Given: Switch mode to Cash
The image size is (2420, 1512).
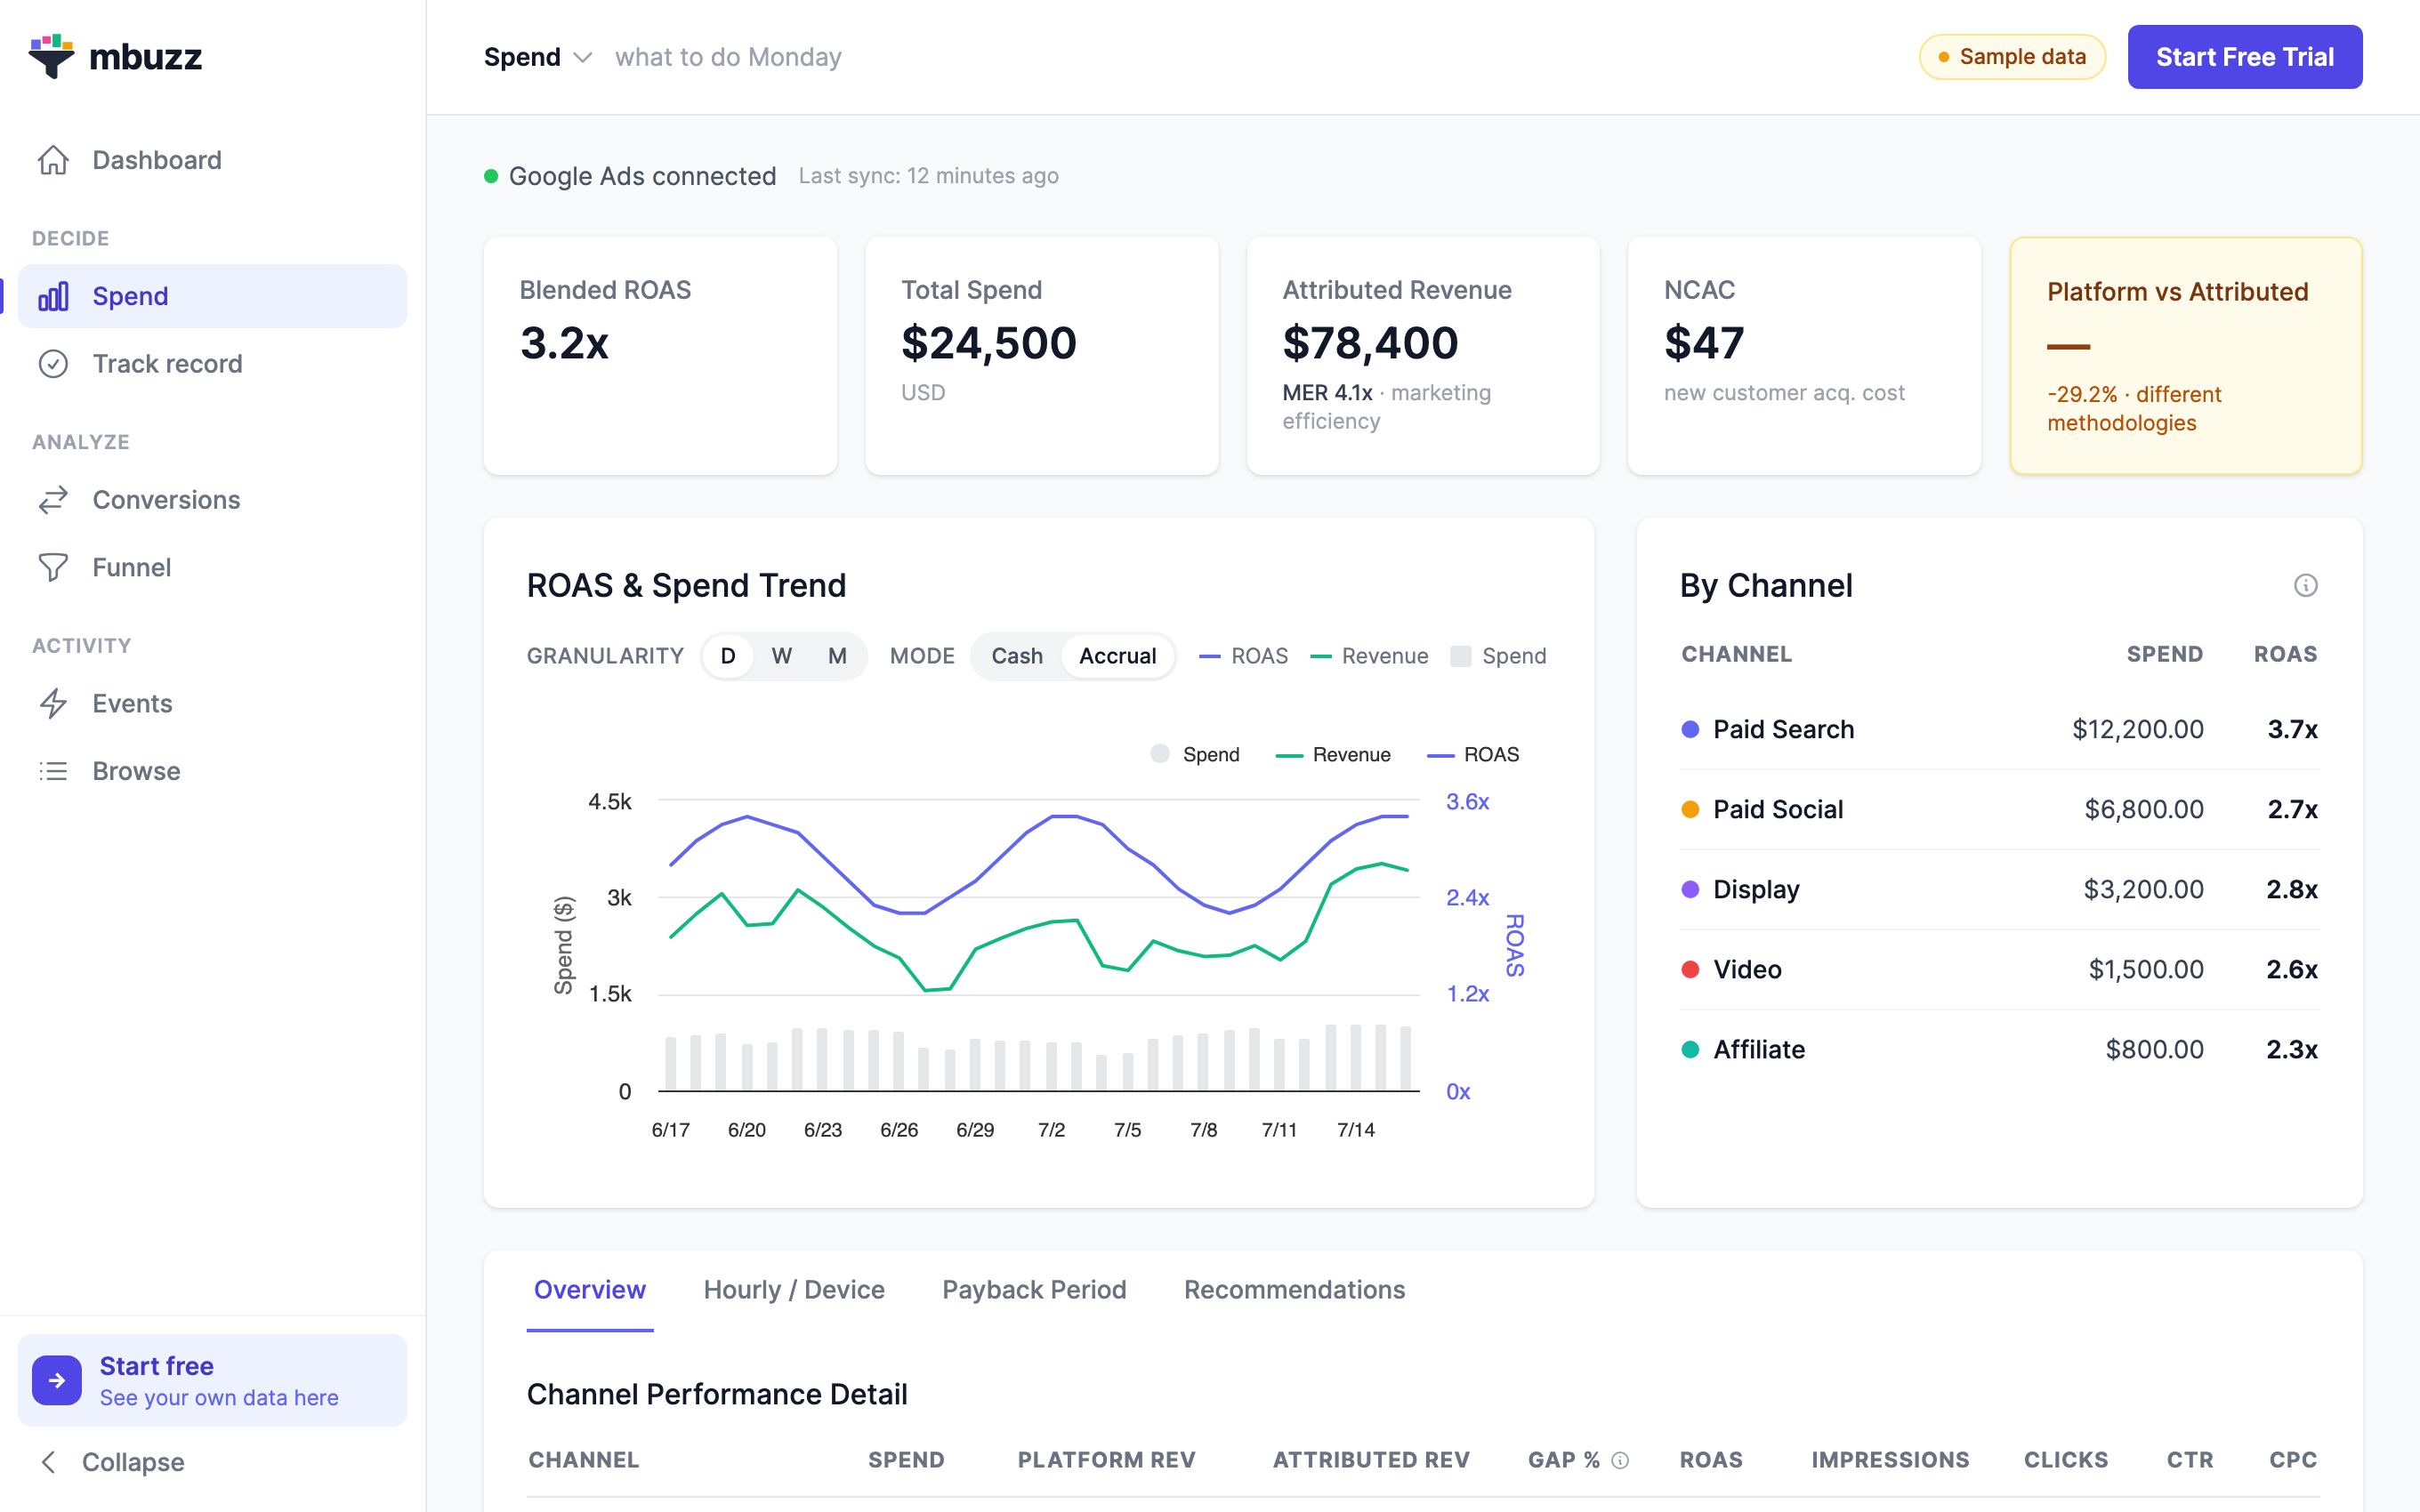Looking at the screenshot, I should pyautogui.click(x=1017, y=656).
